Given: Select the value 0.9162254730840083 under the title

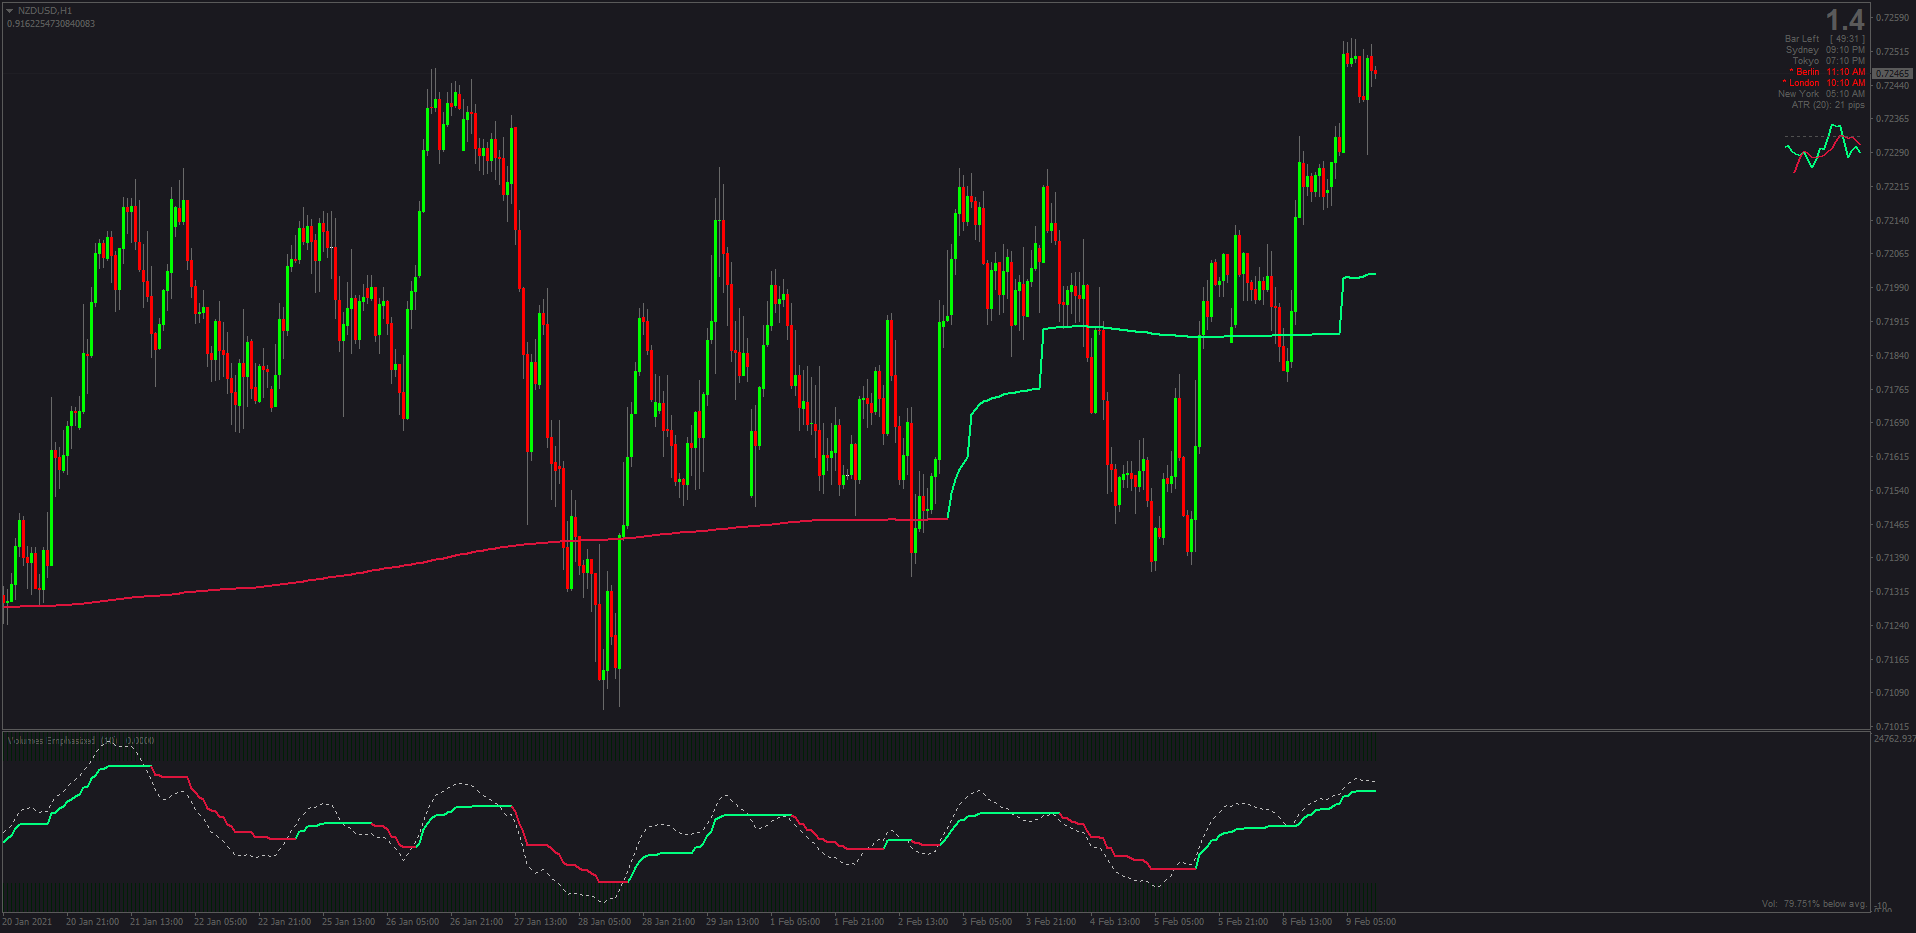Looking at the screenshot, I should [51, 24].
